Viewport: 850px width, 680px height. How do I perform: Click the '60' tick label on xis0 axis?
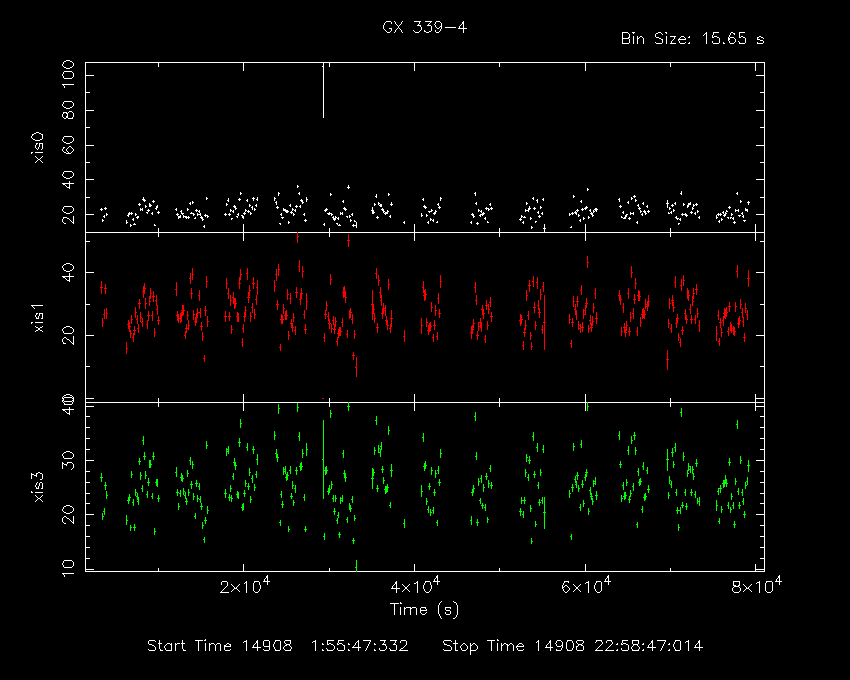68,145
